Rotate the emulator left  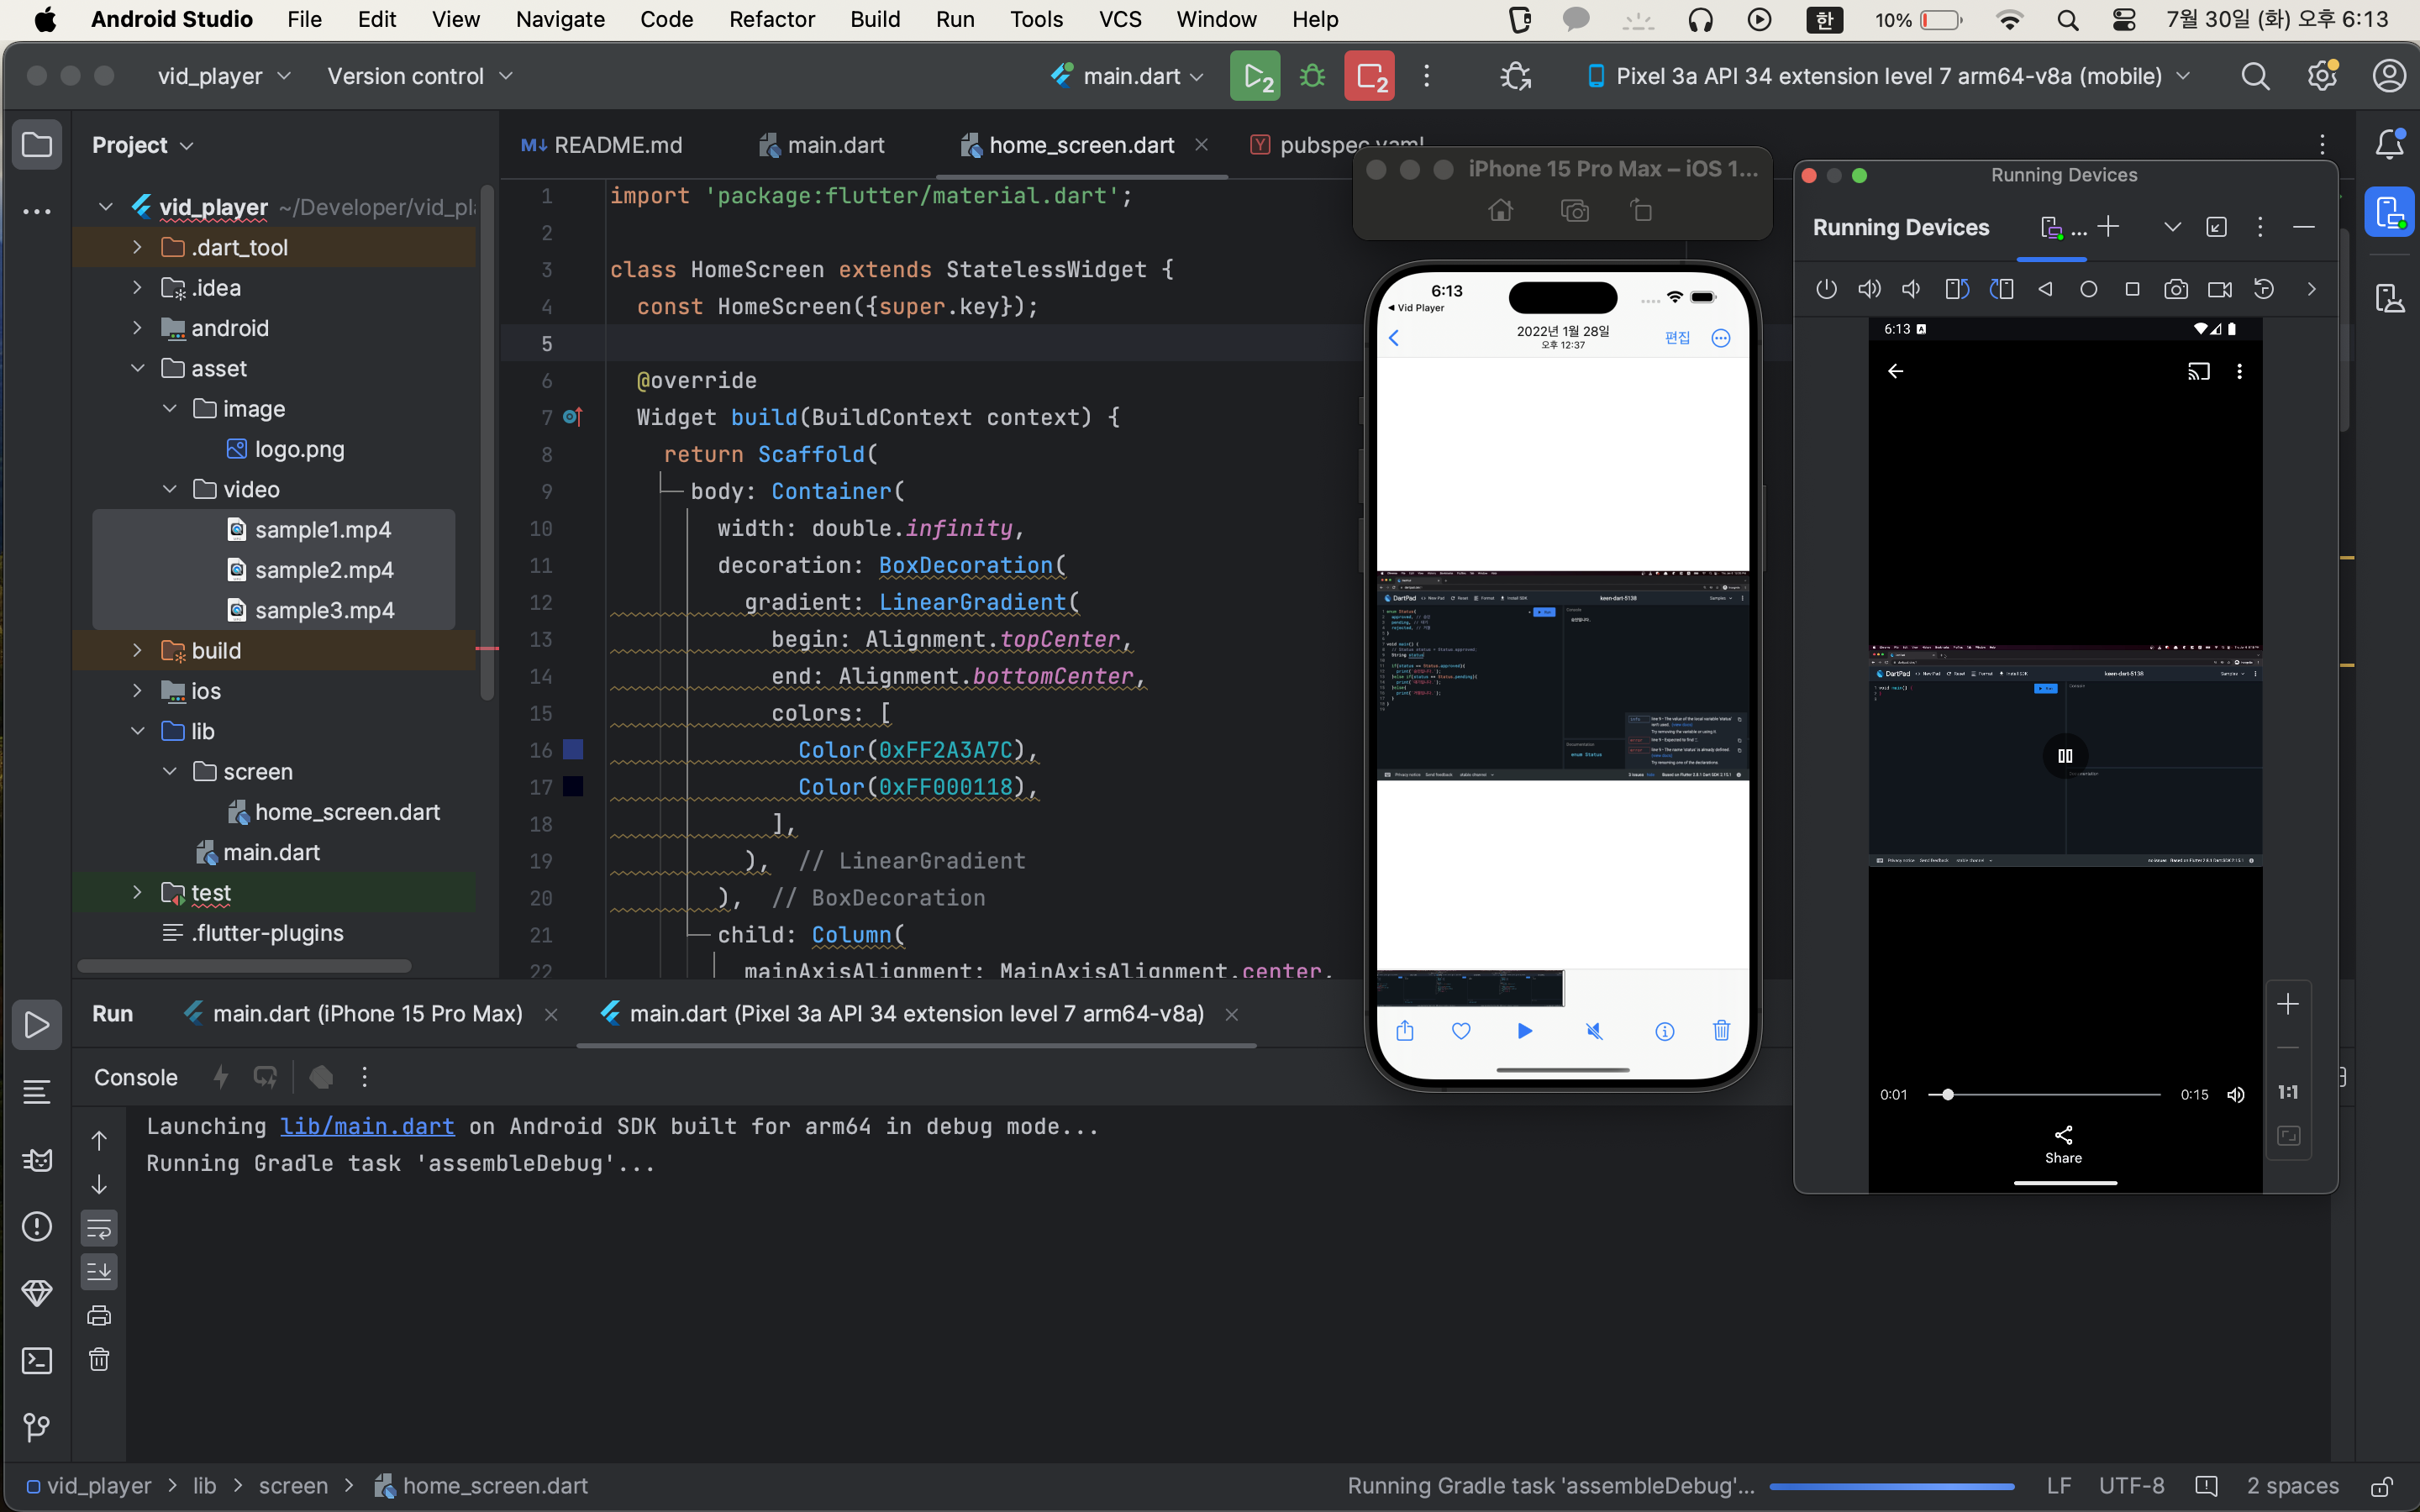point(1957,289)
